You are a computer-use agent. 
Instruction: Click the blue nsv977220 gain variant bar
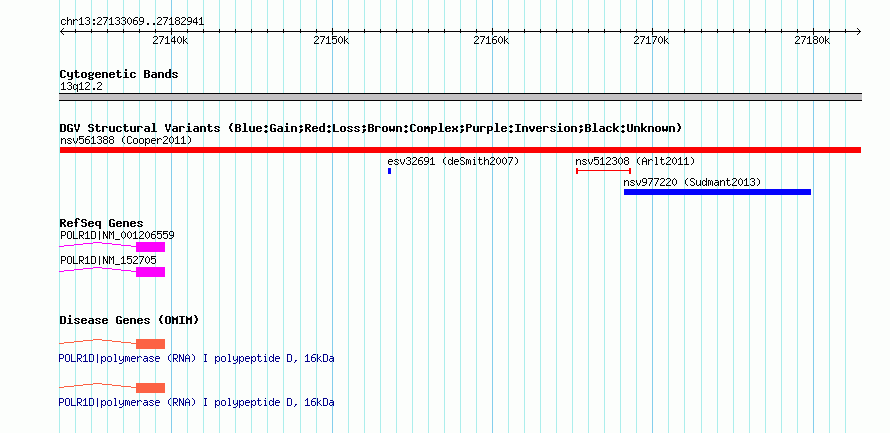(717, 192)
